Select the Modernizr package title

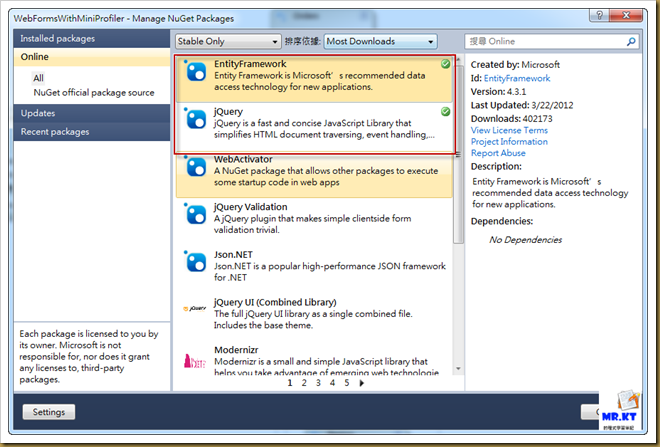coord(236,350)
